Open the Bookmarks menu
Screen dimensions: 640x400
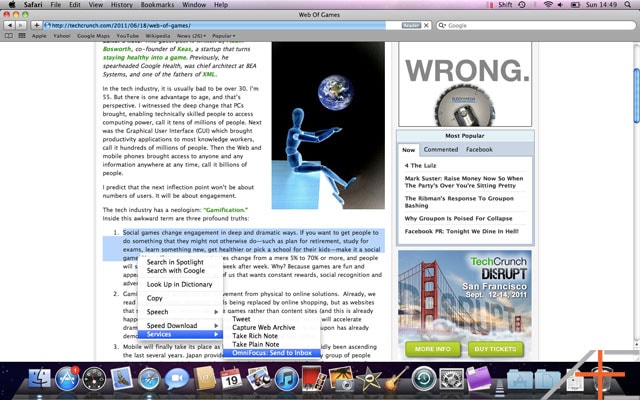pyautogui.click(x=157, y=5)
